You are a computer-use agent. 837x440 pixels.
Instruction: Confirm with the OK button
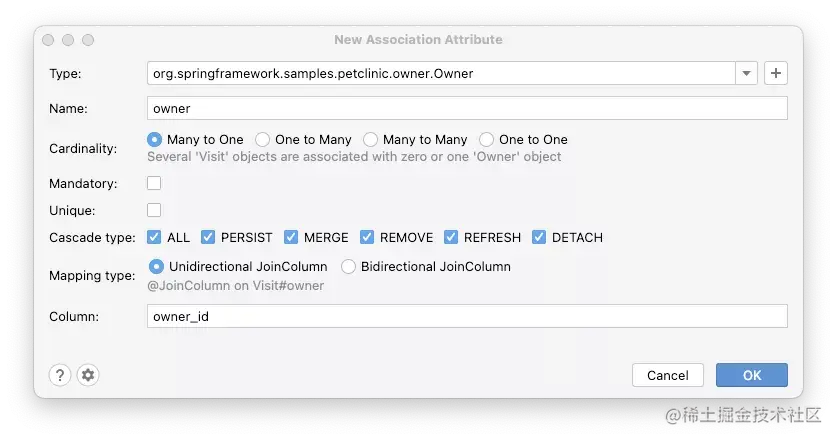coord(752,375)
